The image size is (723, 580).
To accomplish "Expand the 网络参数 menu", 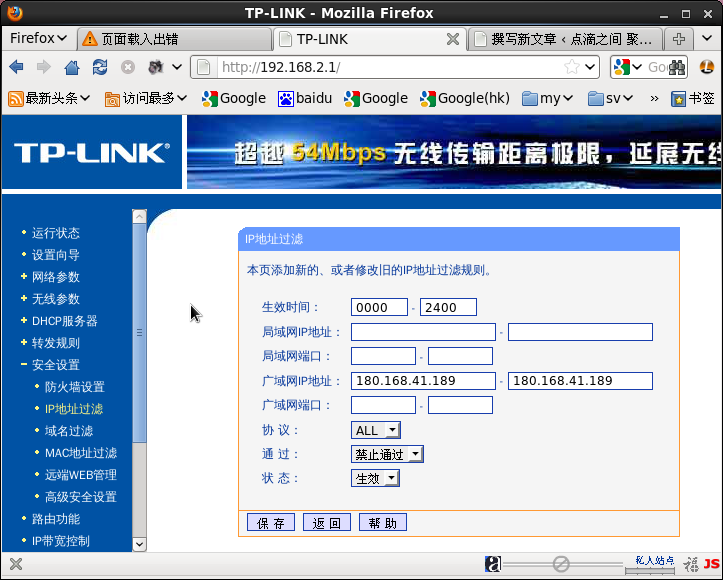I will point(56,277).
